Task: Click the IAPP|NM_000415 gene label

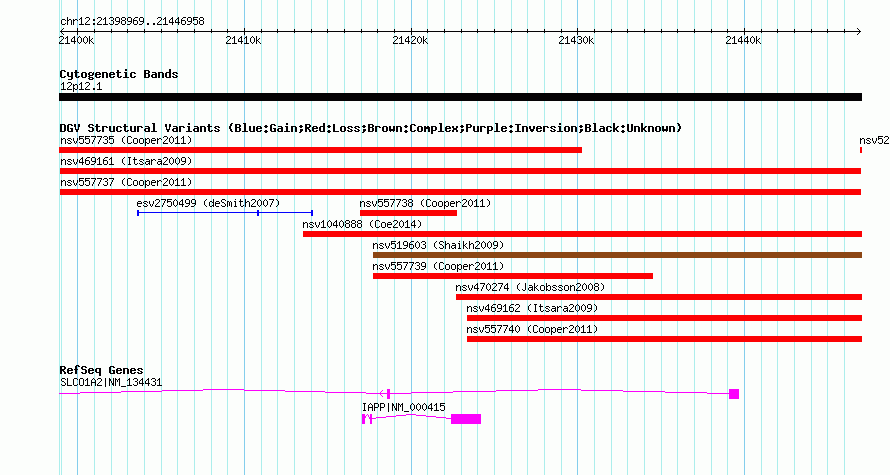Action: click(x=404, y=407)
